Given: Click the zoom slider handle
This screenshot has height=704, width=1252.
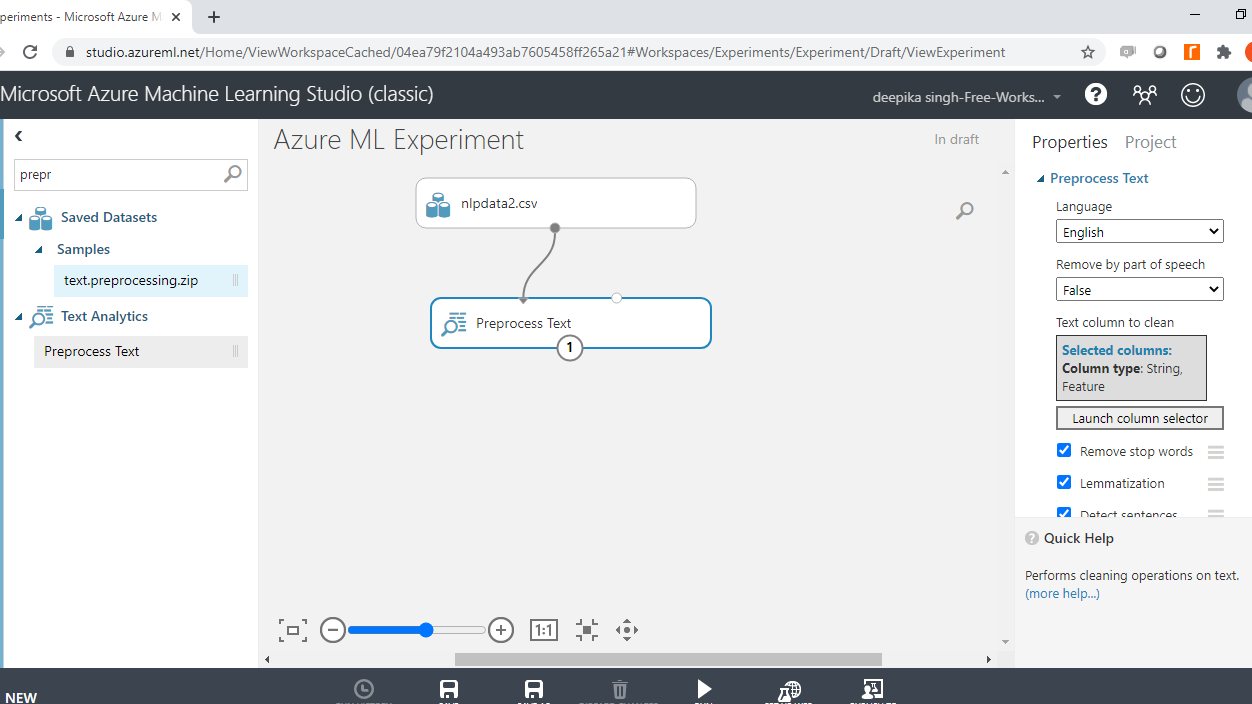Looking at the screenshot, I should point(426,630).
